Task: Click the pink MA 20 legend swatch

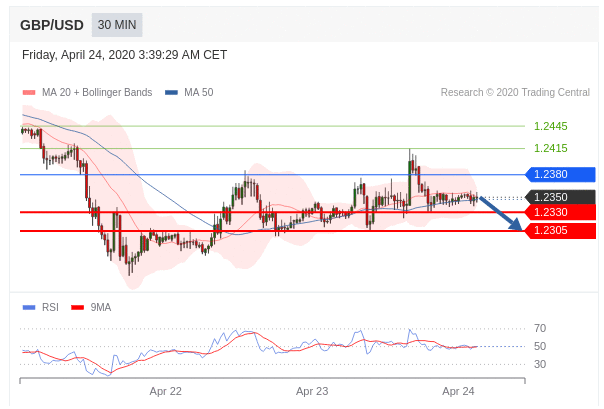Action: (29, 92)
